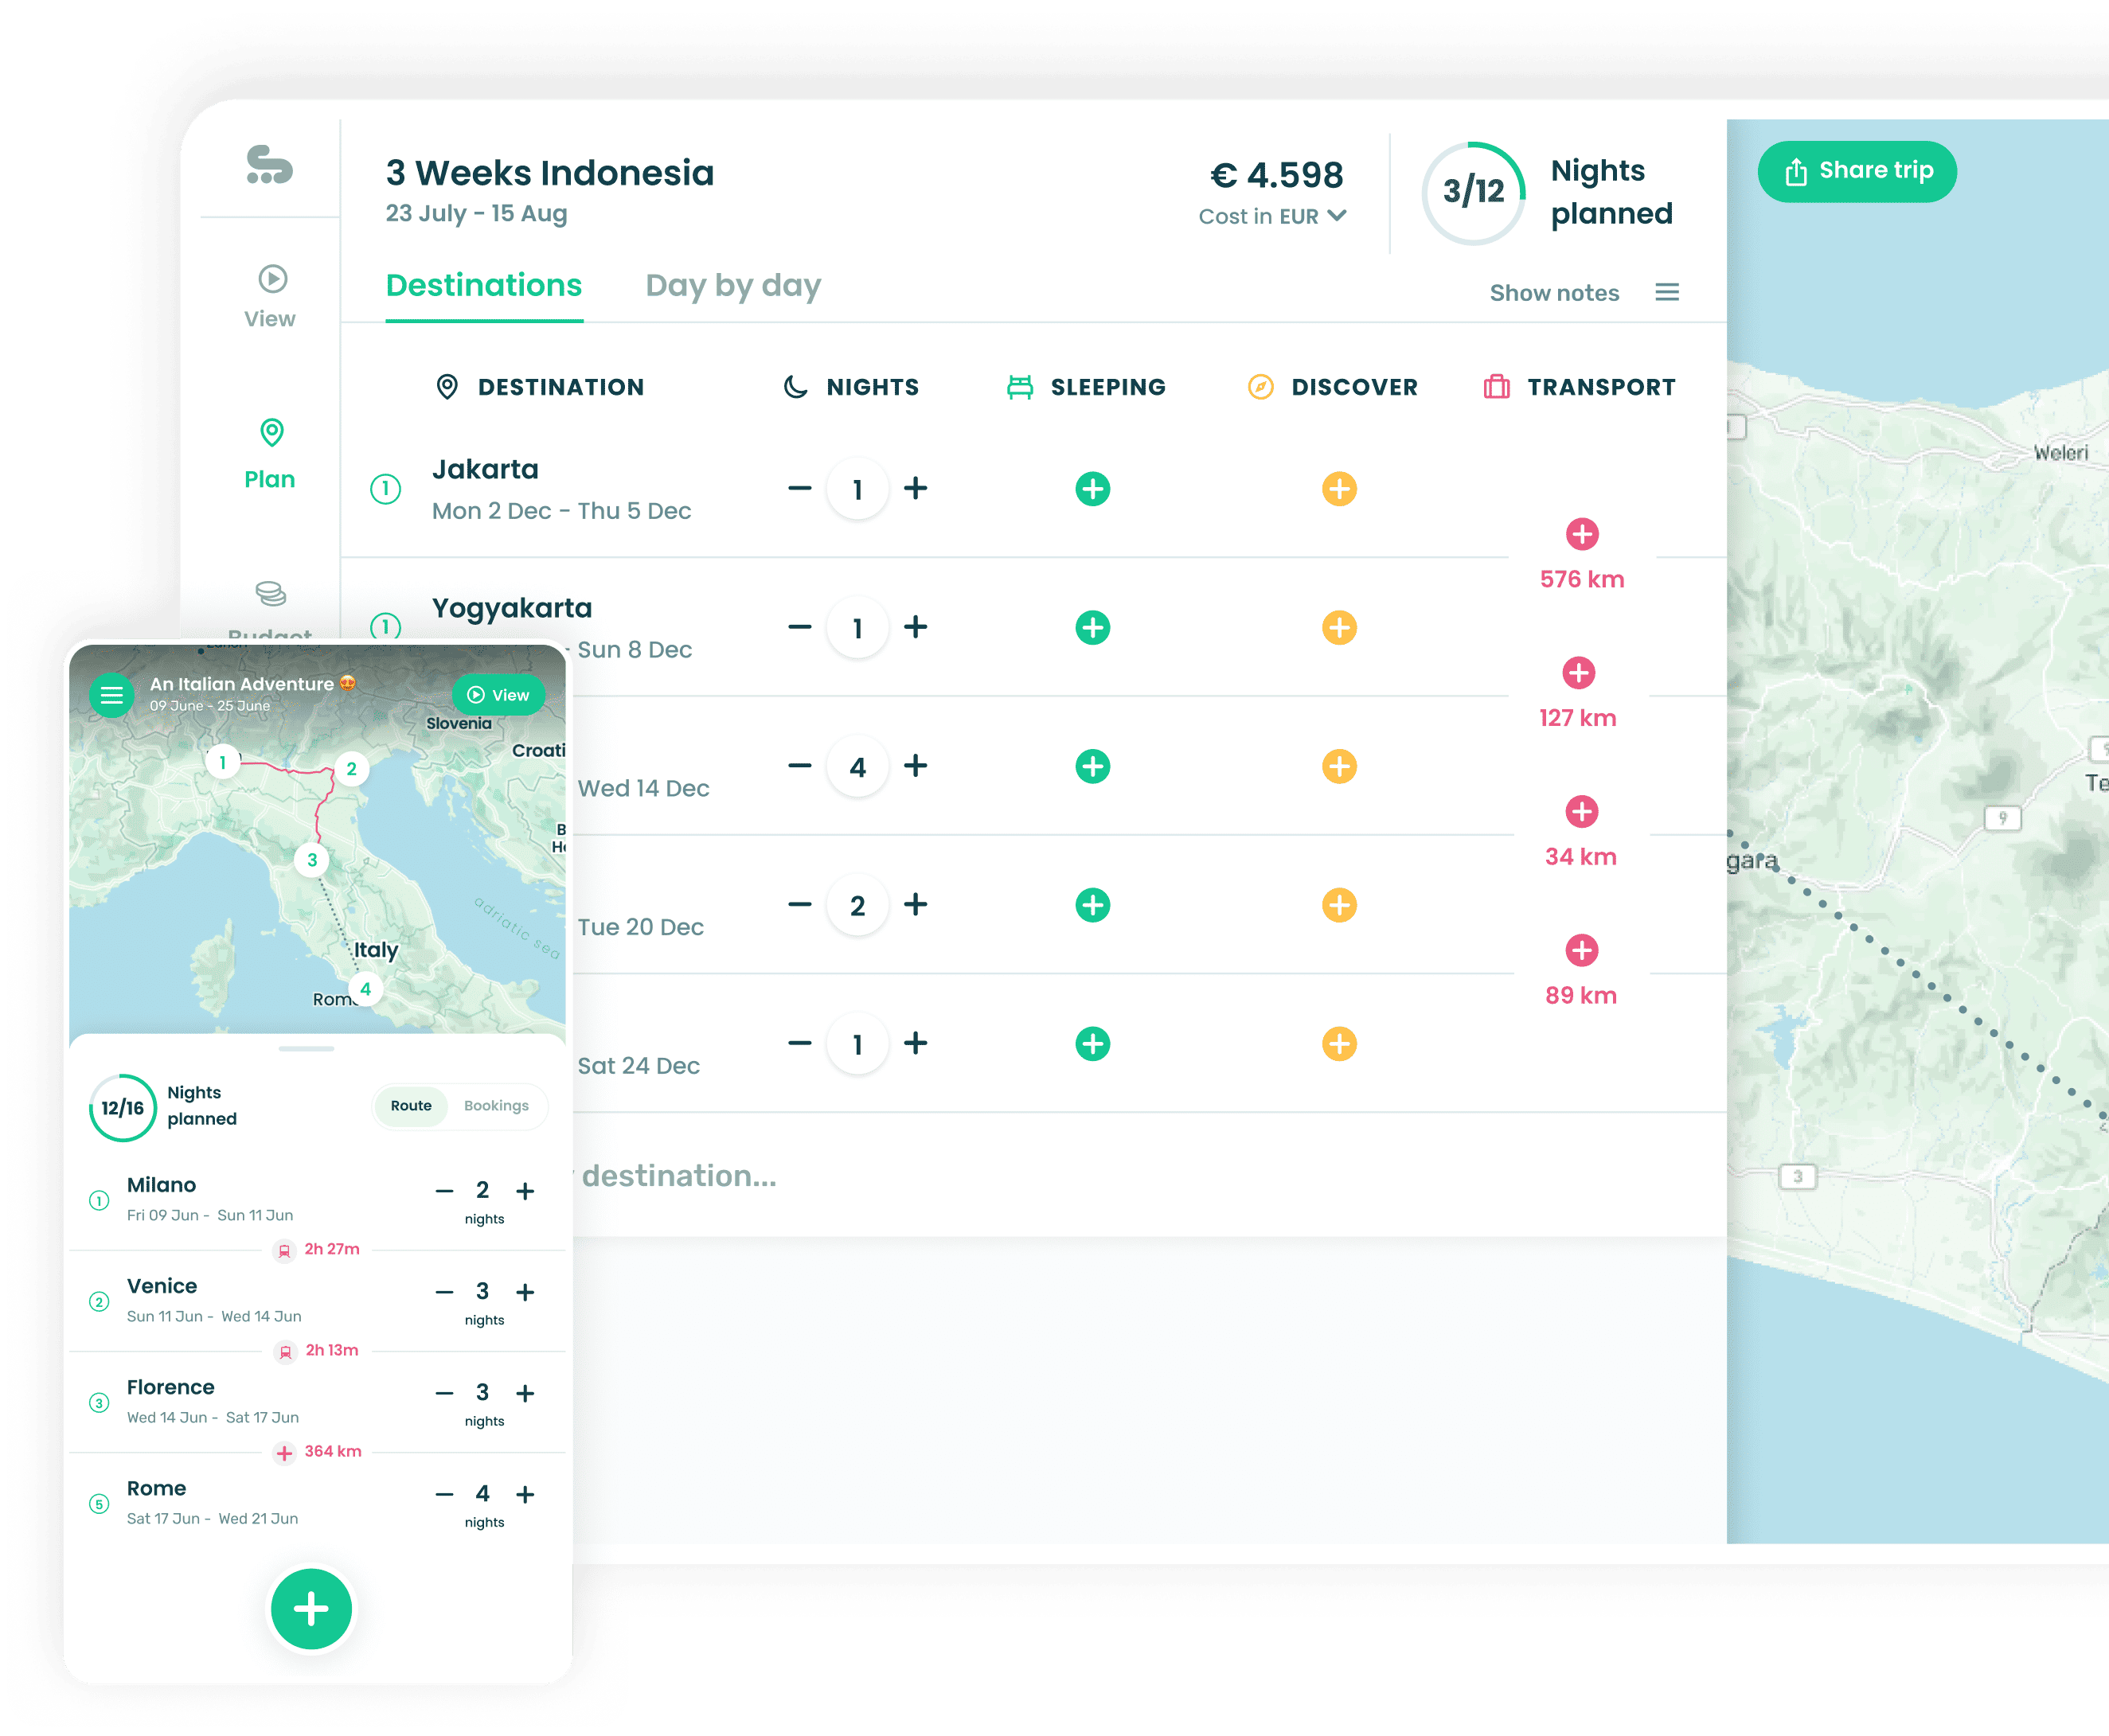The height and width of the screenshot is (1736, 2109).
Task: Add transport for the 34 km segment
Action: click(1580, 812)
